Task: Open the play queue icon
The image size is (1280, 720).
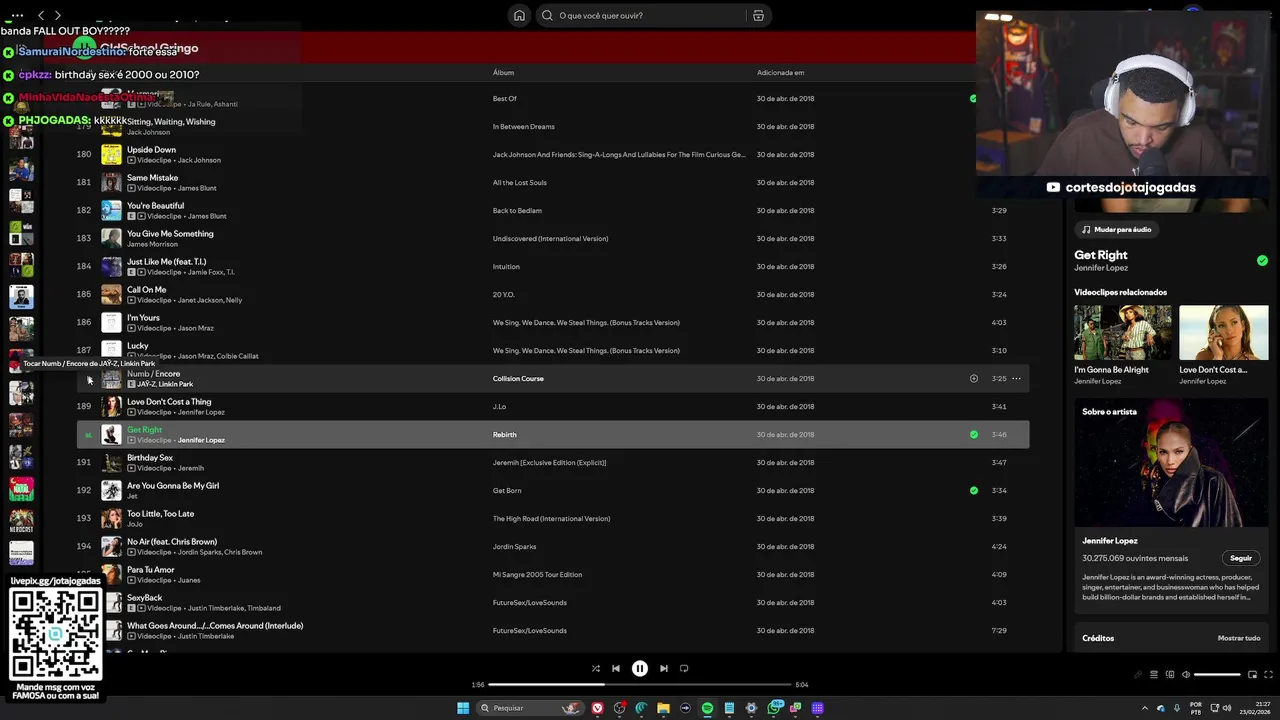Action: (x=1153, y=675)
